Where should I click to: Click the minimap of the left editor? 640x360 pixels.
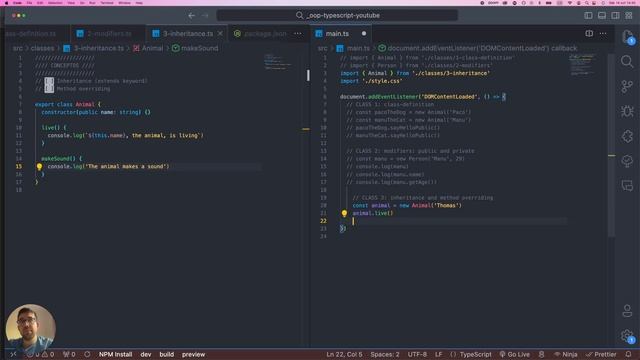click(x=278, y=62)
